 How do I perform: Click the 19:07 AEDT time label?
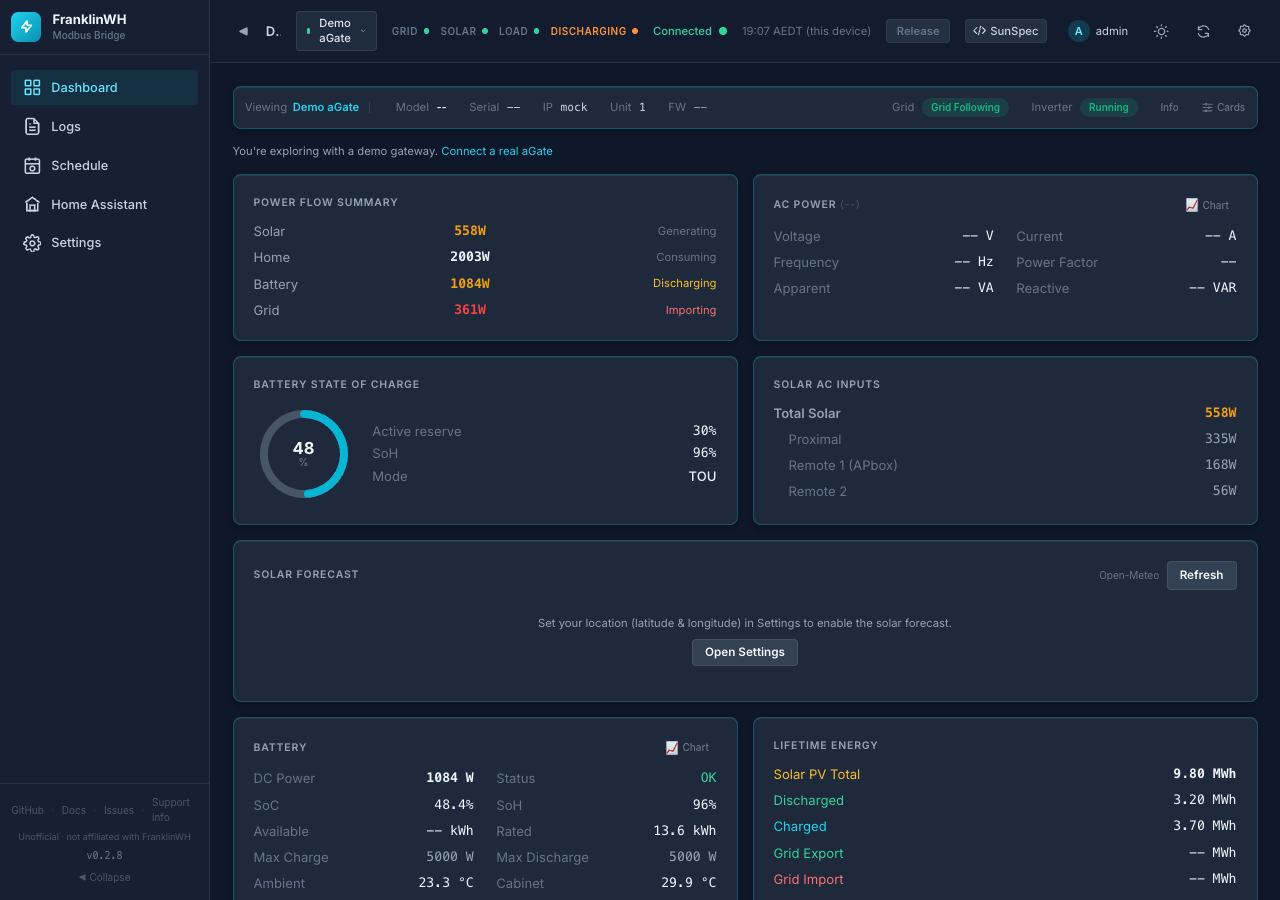point(806,31)
